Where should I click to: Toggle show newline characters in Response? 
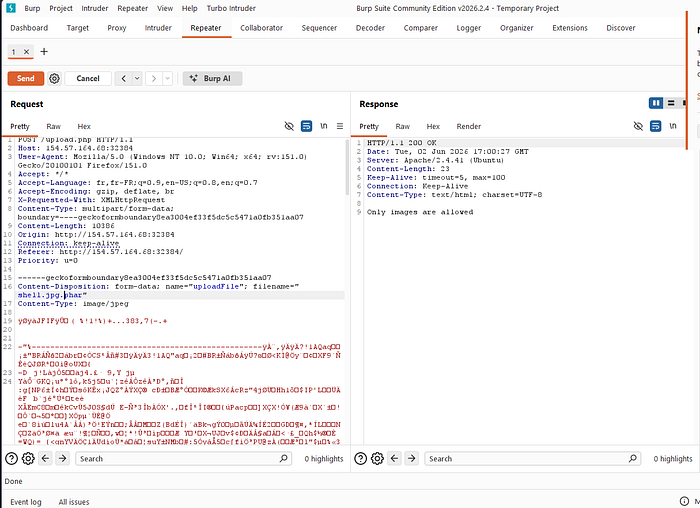[673, 126]
